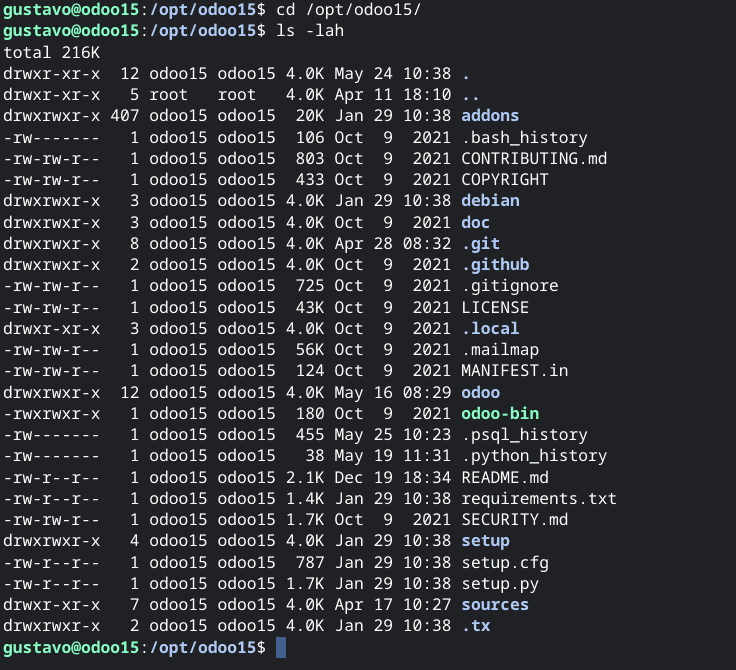The width and height of the screenshot is (736, 670).
Task: Click the odoo-bin executable filename
Action: click(x=500, y=413)
